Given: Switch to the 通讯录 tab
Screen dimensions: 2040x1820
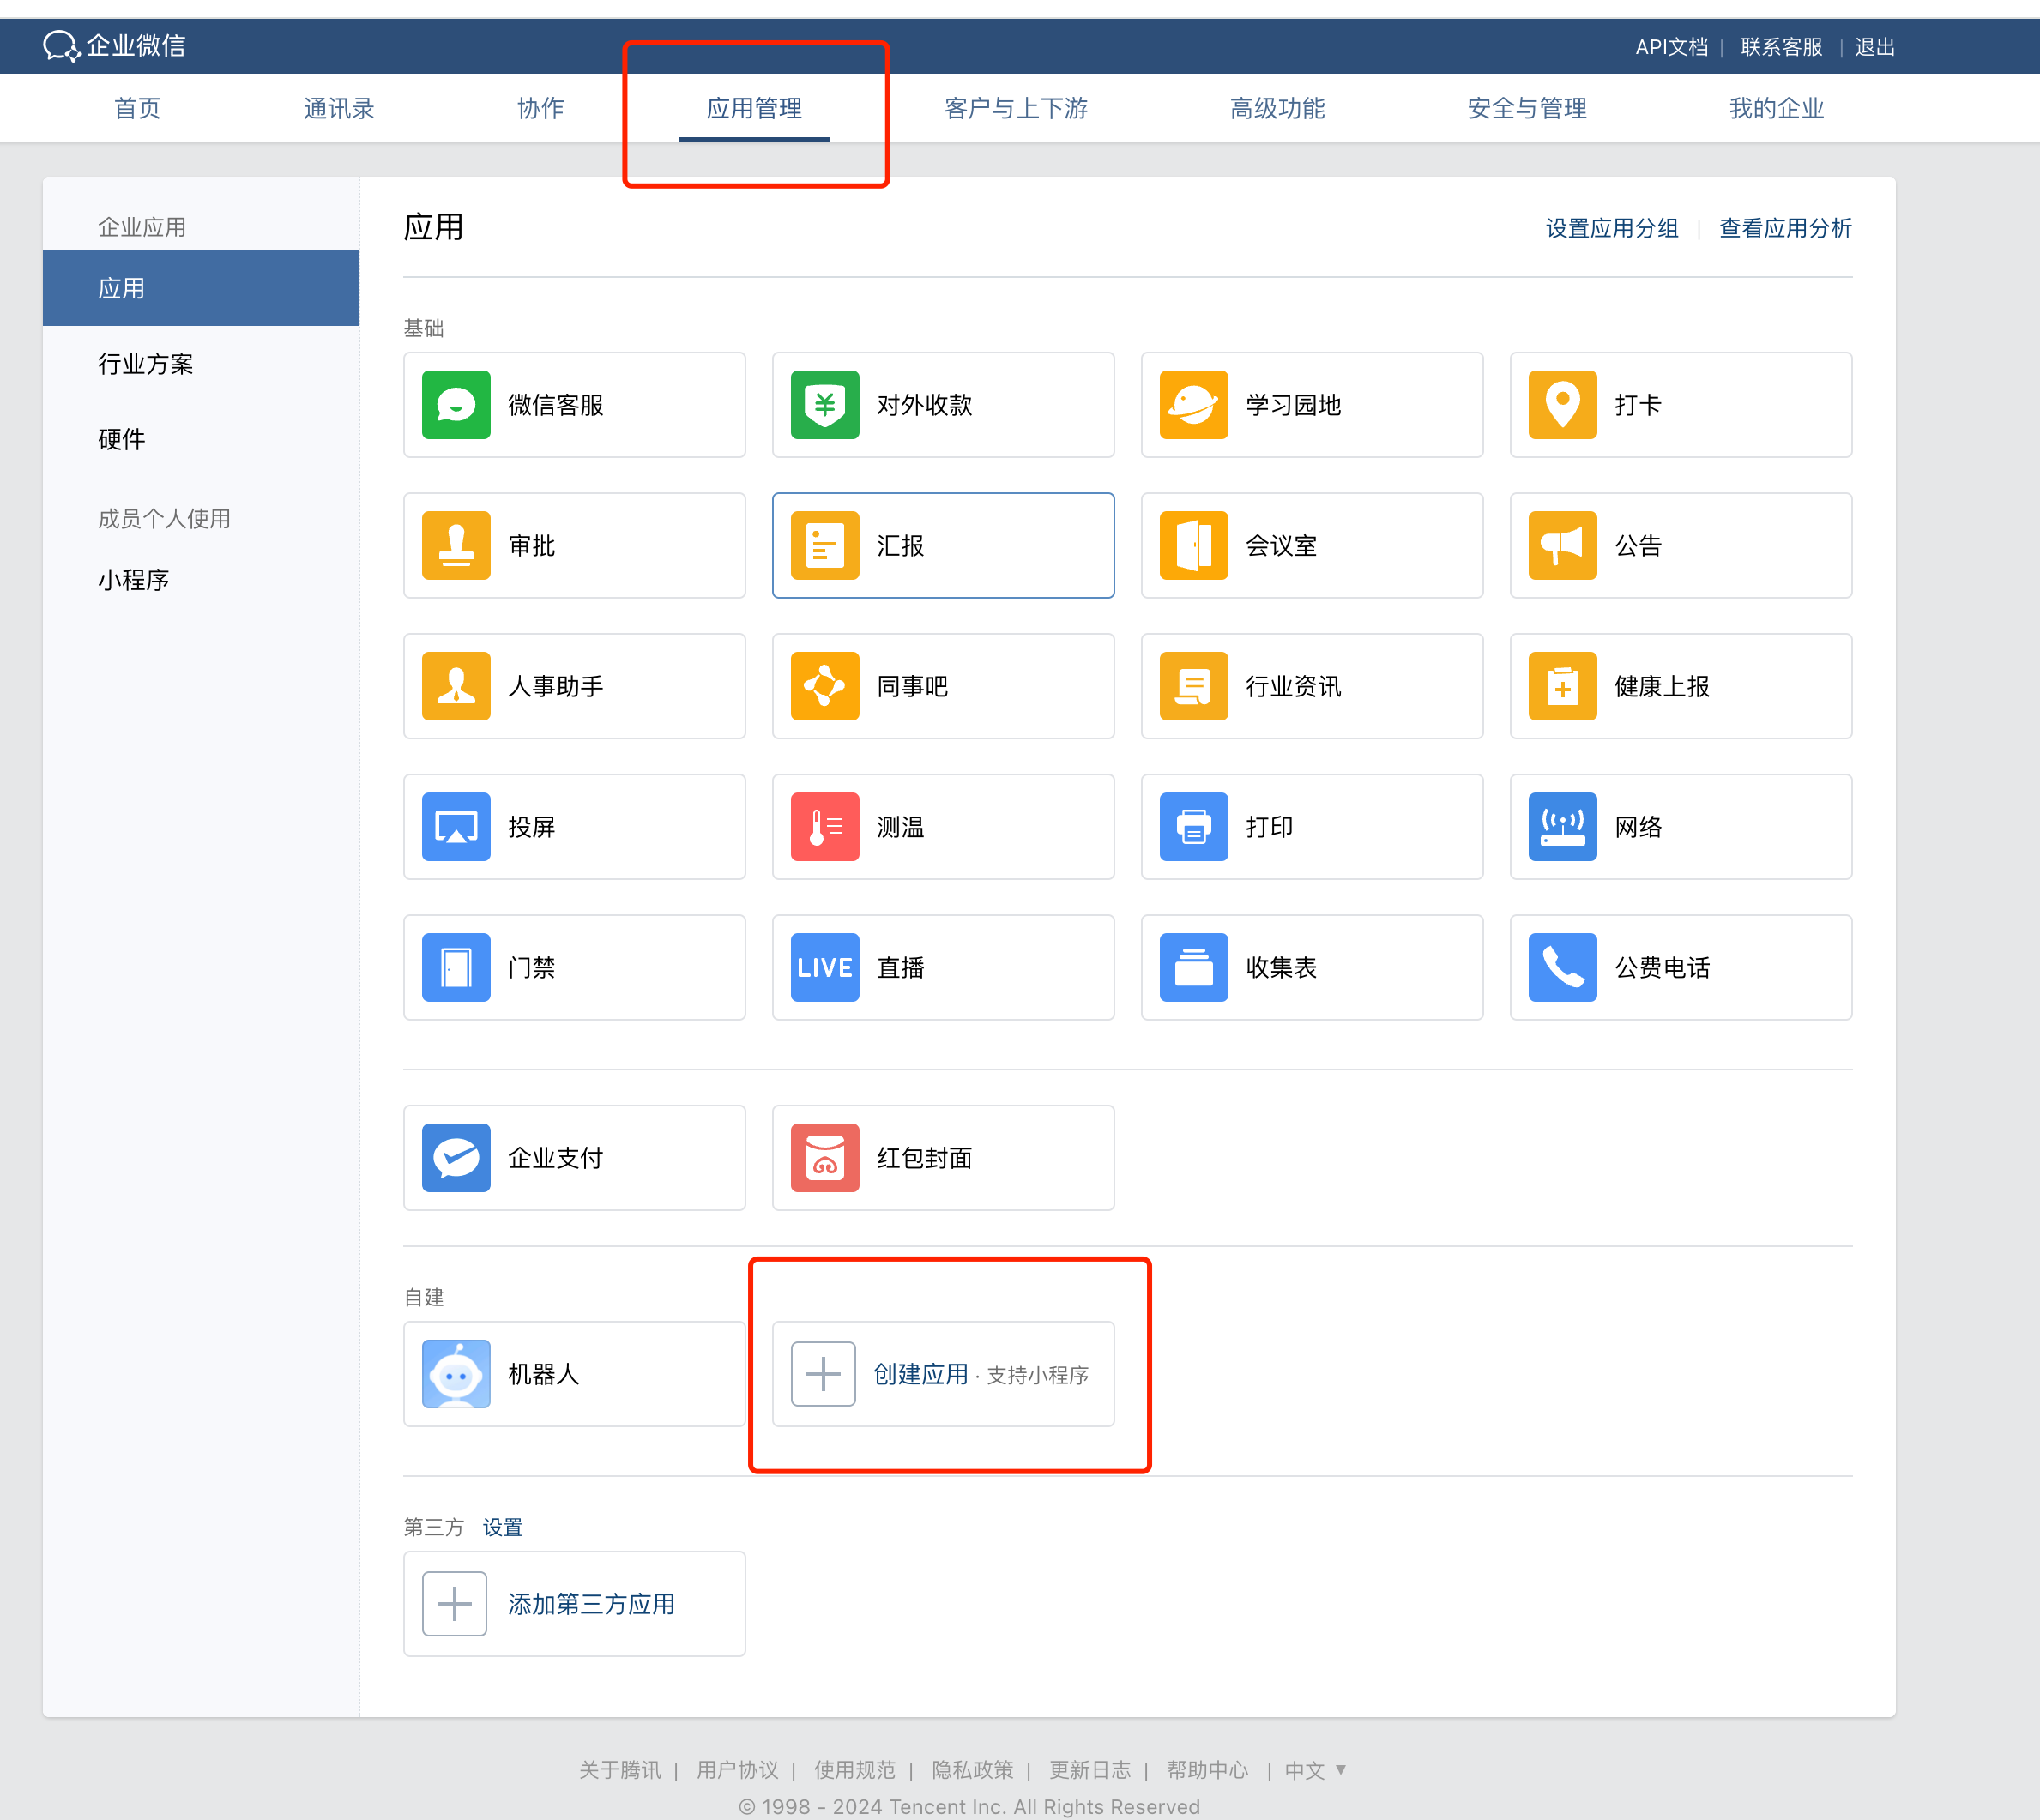Looking at the screenshot, I should point(339,108).
